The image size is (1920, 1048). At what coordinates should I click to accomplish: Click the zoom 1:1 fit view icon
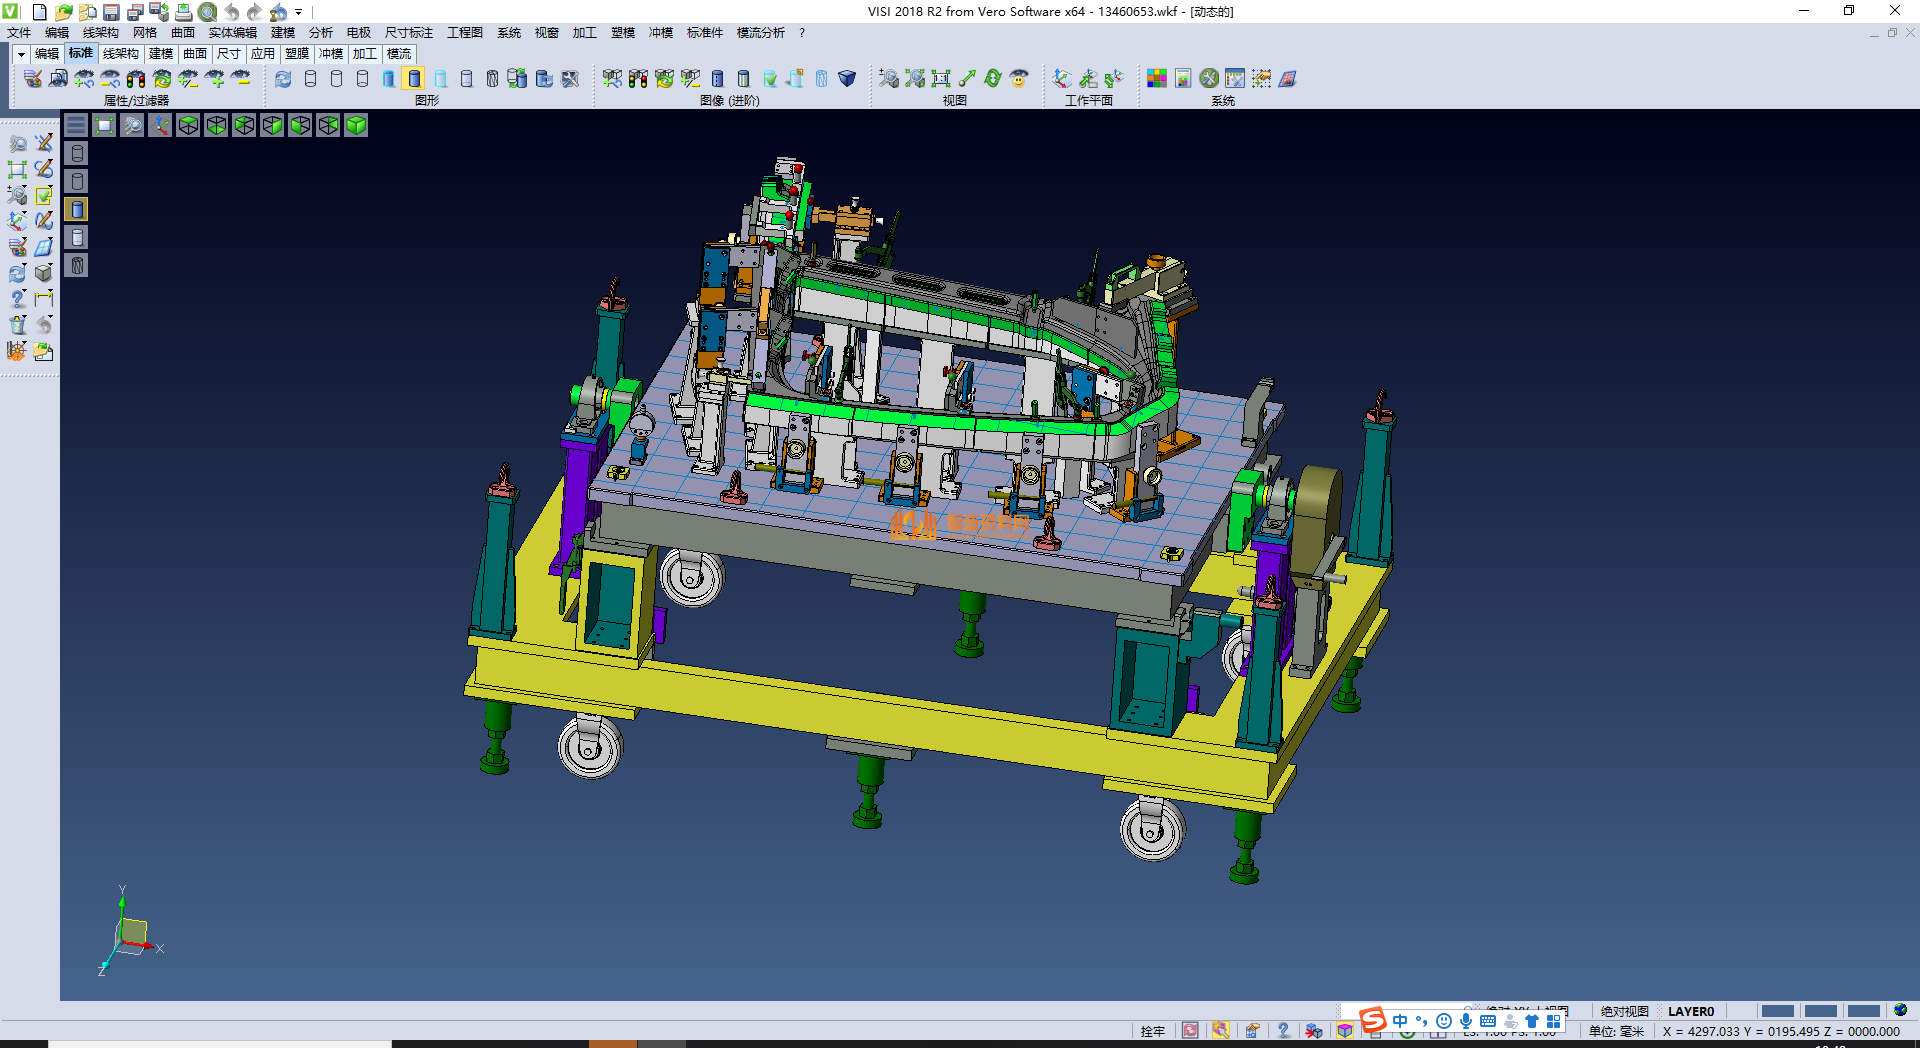[941, 79]
